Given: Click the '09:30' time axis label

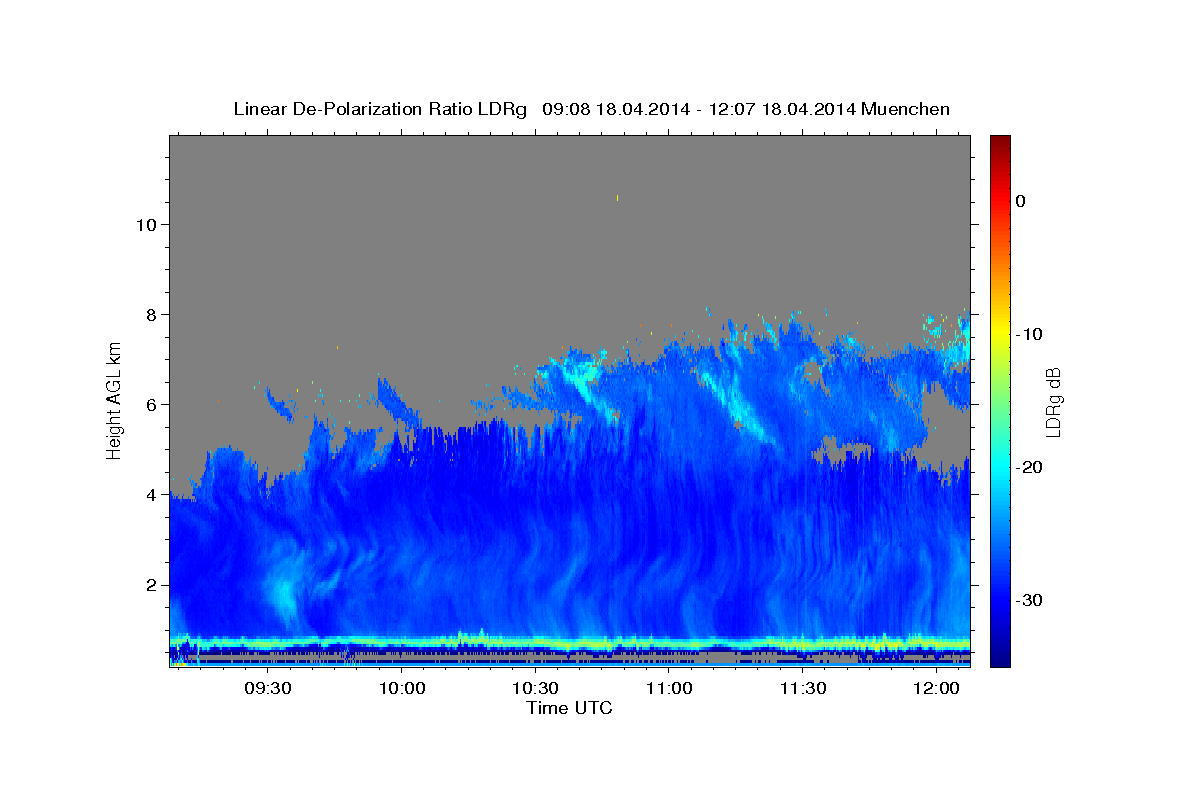Looking at the screenshot, I should click(268, 689).
